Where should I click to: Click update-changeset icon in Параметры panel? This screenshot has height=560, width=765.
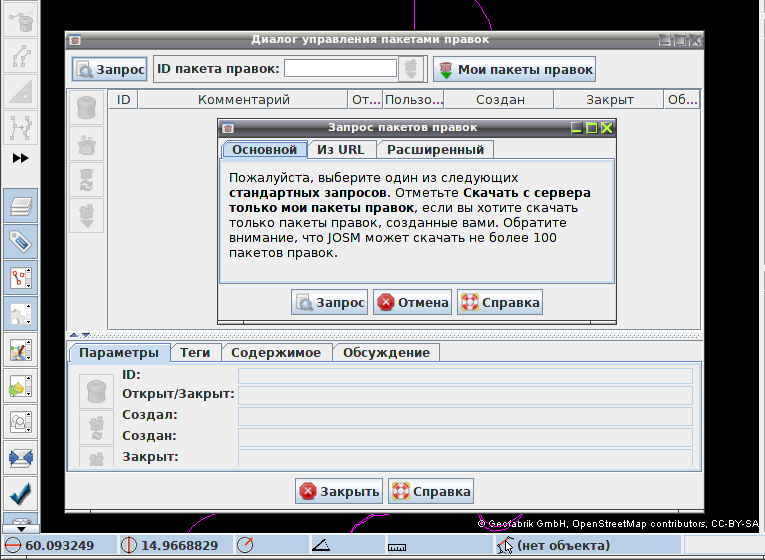pos(96,427)
